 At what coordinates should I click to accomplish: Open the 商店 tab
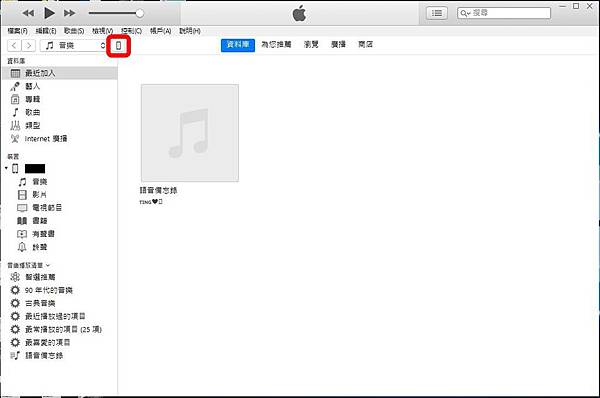pos(365,45)
